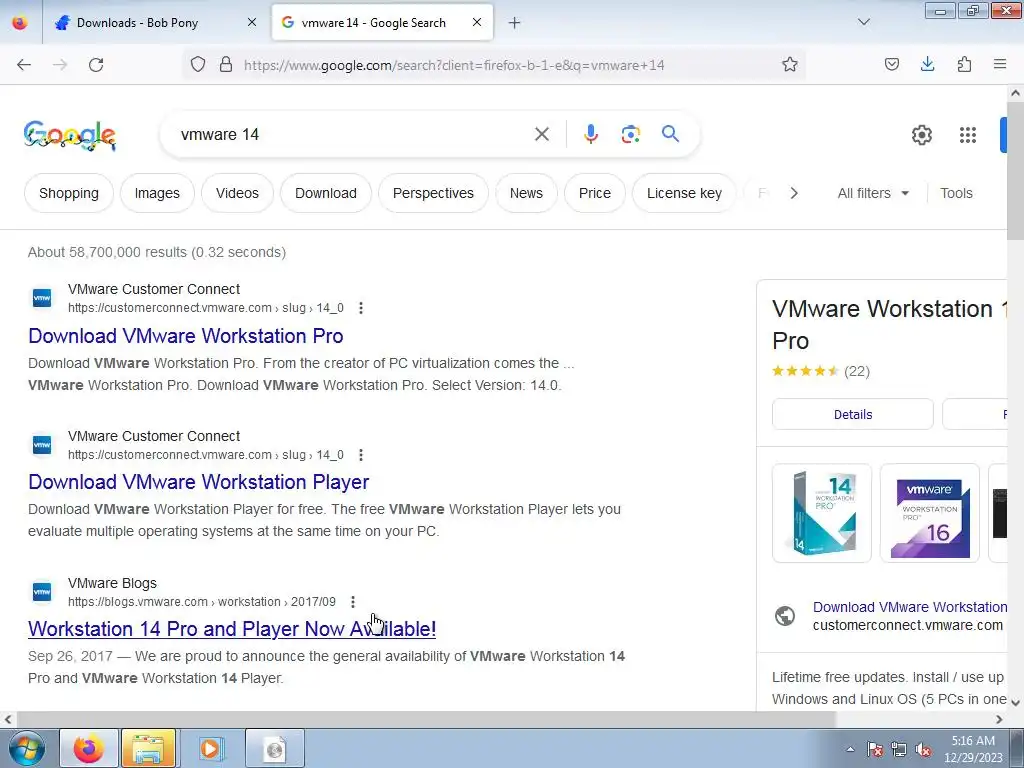
Task: Open Download VMware Workstation Player result
Action: click(199, 483)
